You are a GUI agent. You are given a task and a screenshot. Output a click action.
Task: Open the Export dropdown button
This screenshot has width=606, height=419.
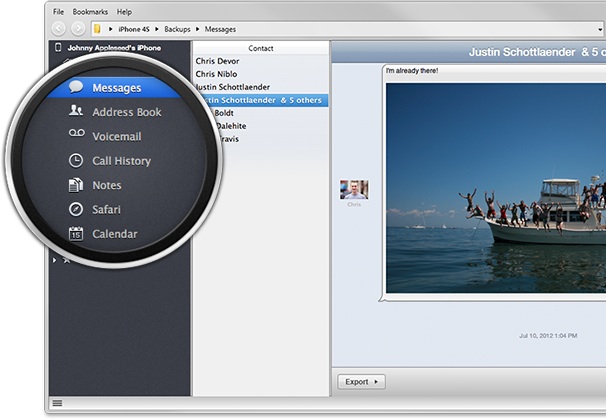pyautogui.click(x=362, y=381)
